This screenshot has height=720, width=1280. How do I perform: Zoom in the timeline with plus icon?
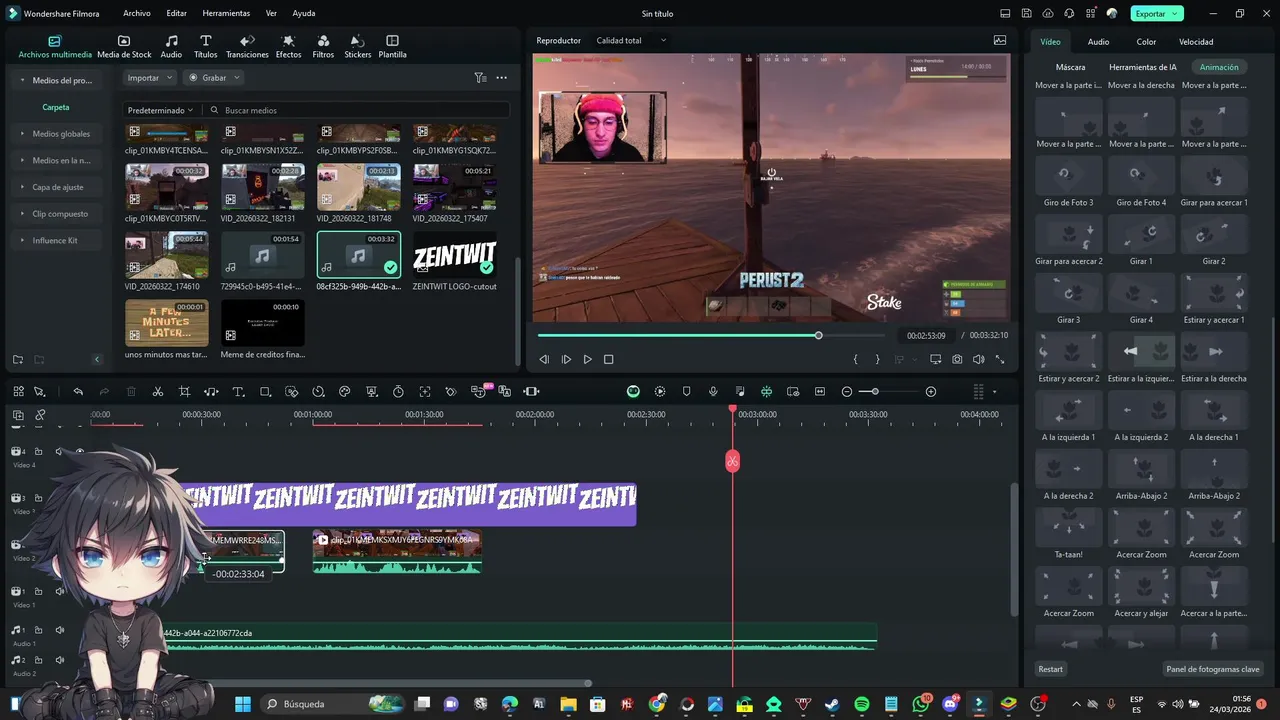[x=931, y=392]
